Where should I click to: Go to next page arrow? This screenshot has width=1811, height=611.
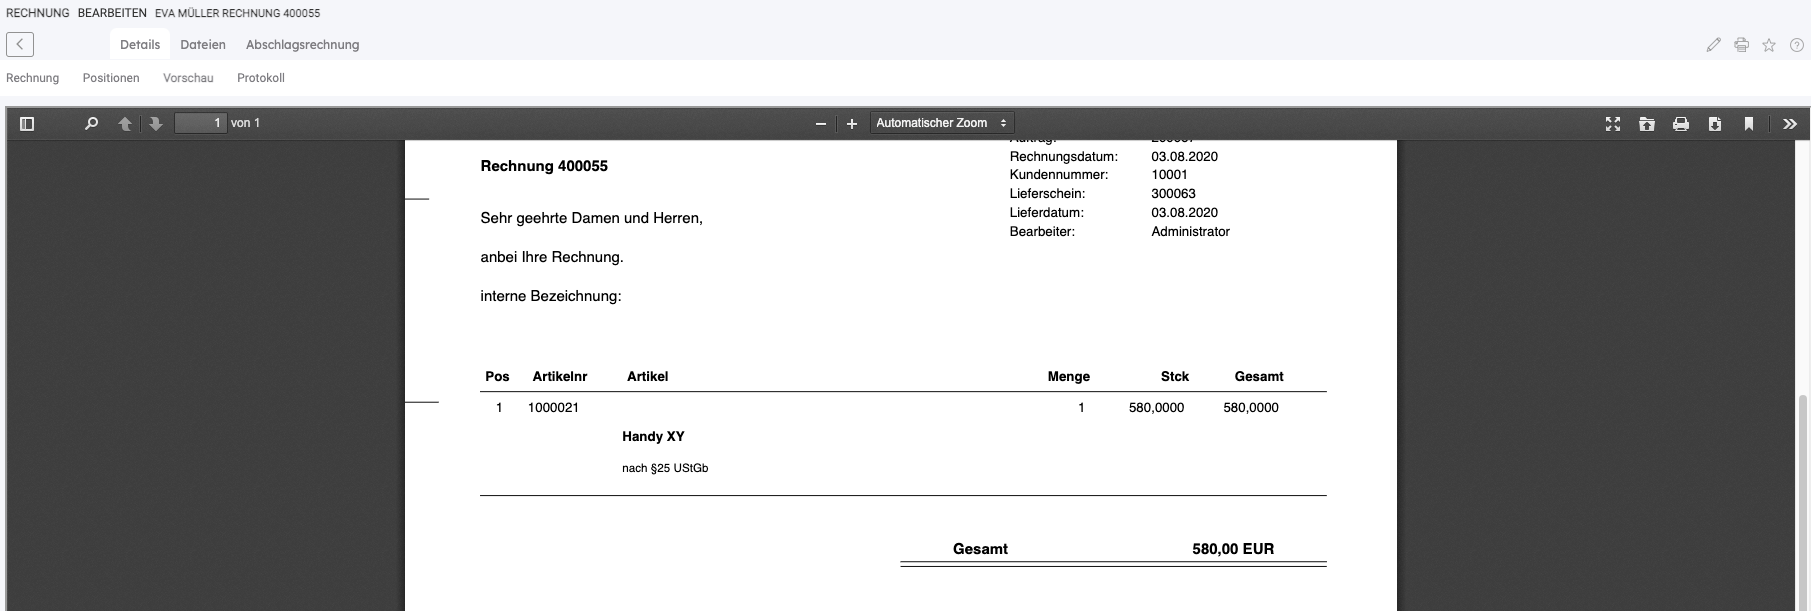(x=156, y=124)
